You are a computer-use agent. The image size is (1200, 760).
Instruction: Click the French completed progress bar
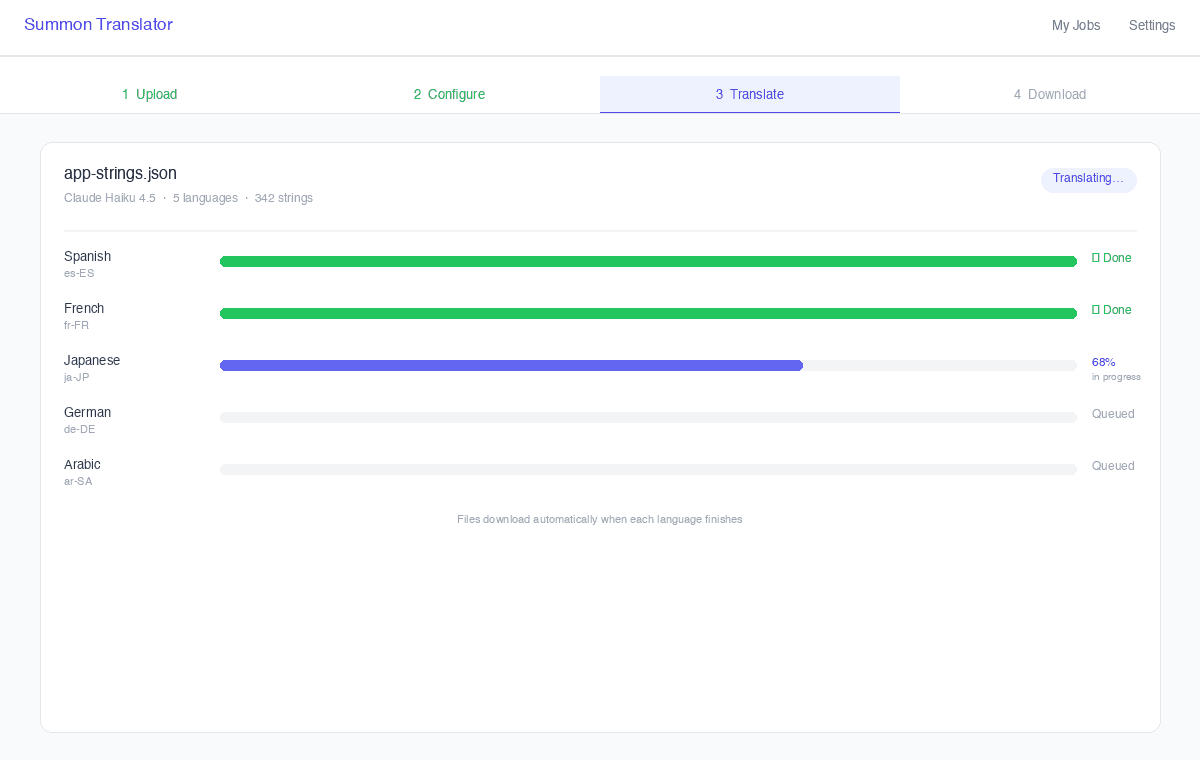tap(648, 313)
